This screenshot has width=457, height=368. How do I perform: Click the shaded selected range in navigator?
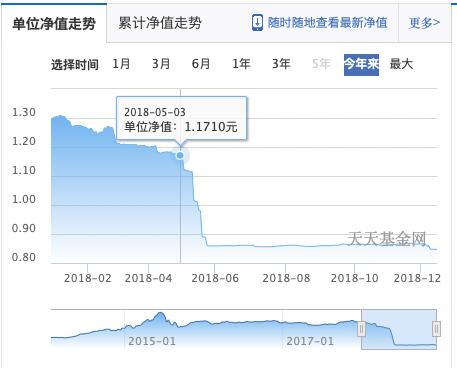pyautogui.click(x=399, y=329)
